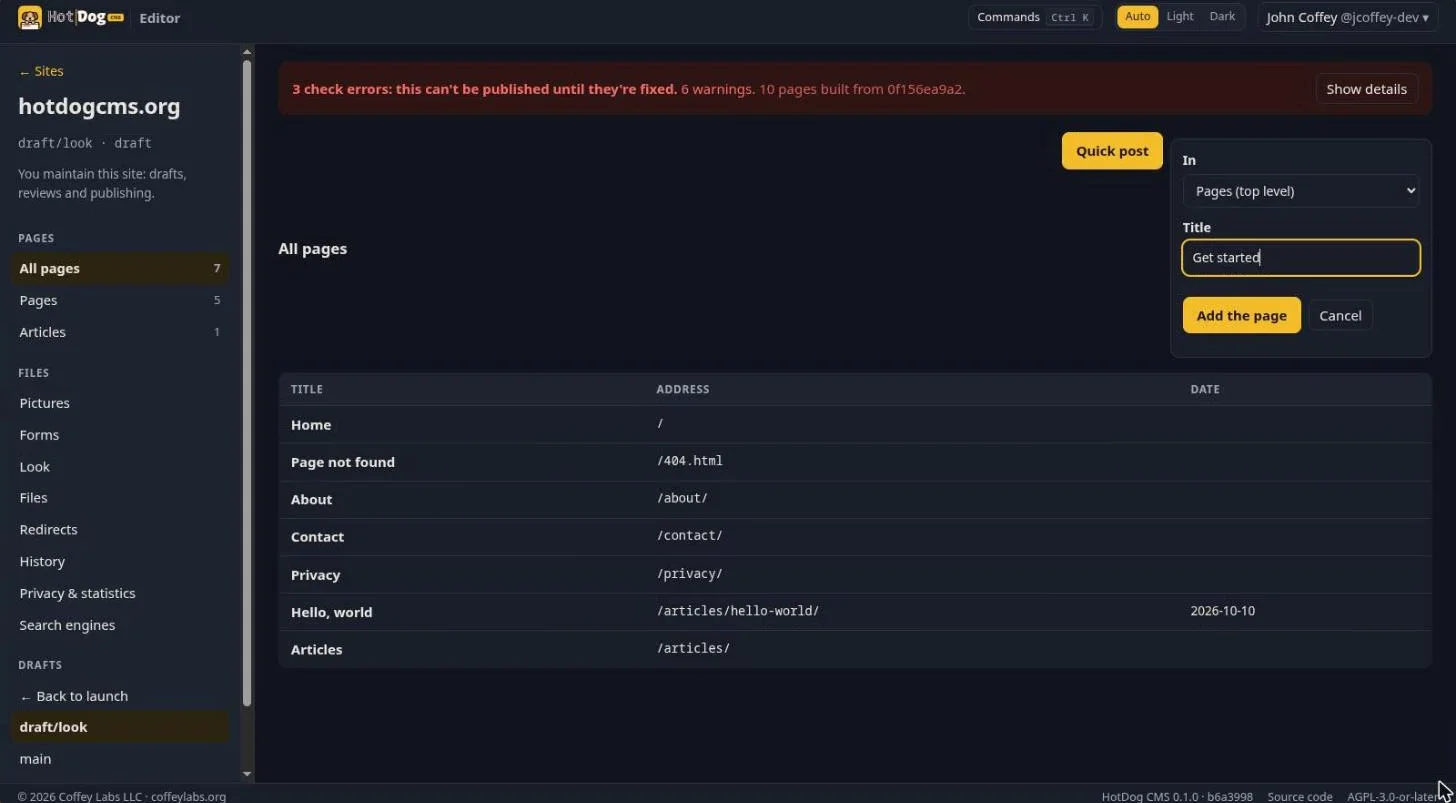Screen dimensions: 1456x803
Task: Click the Add the page button
Action: (1241, 315)
